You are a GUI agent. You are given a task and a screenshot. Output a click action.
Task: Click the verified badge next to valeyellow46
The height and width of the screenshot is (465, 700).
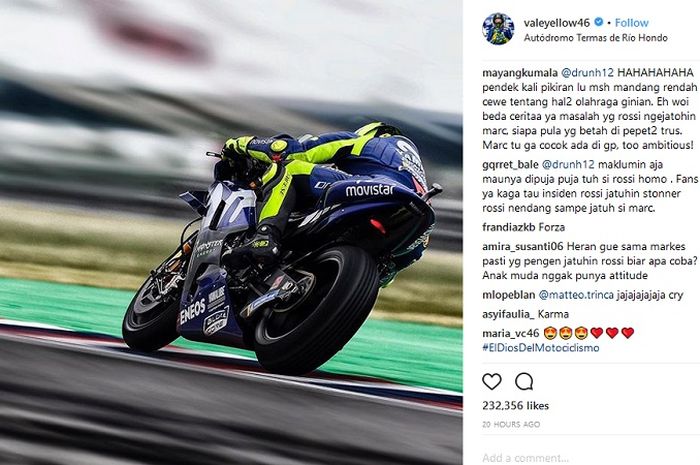pos(599,22)
